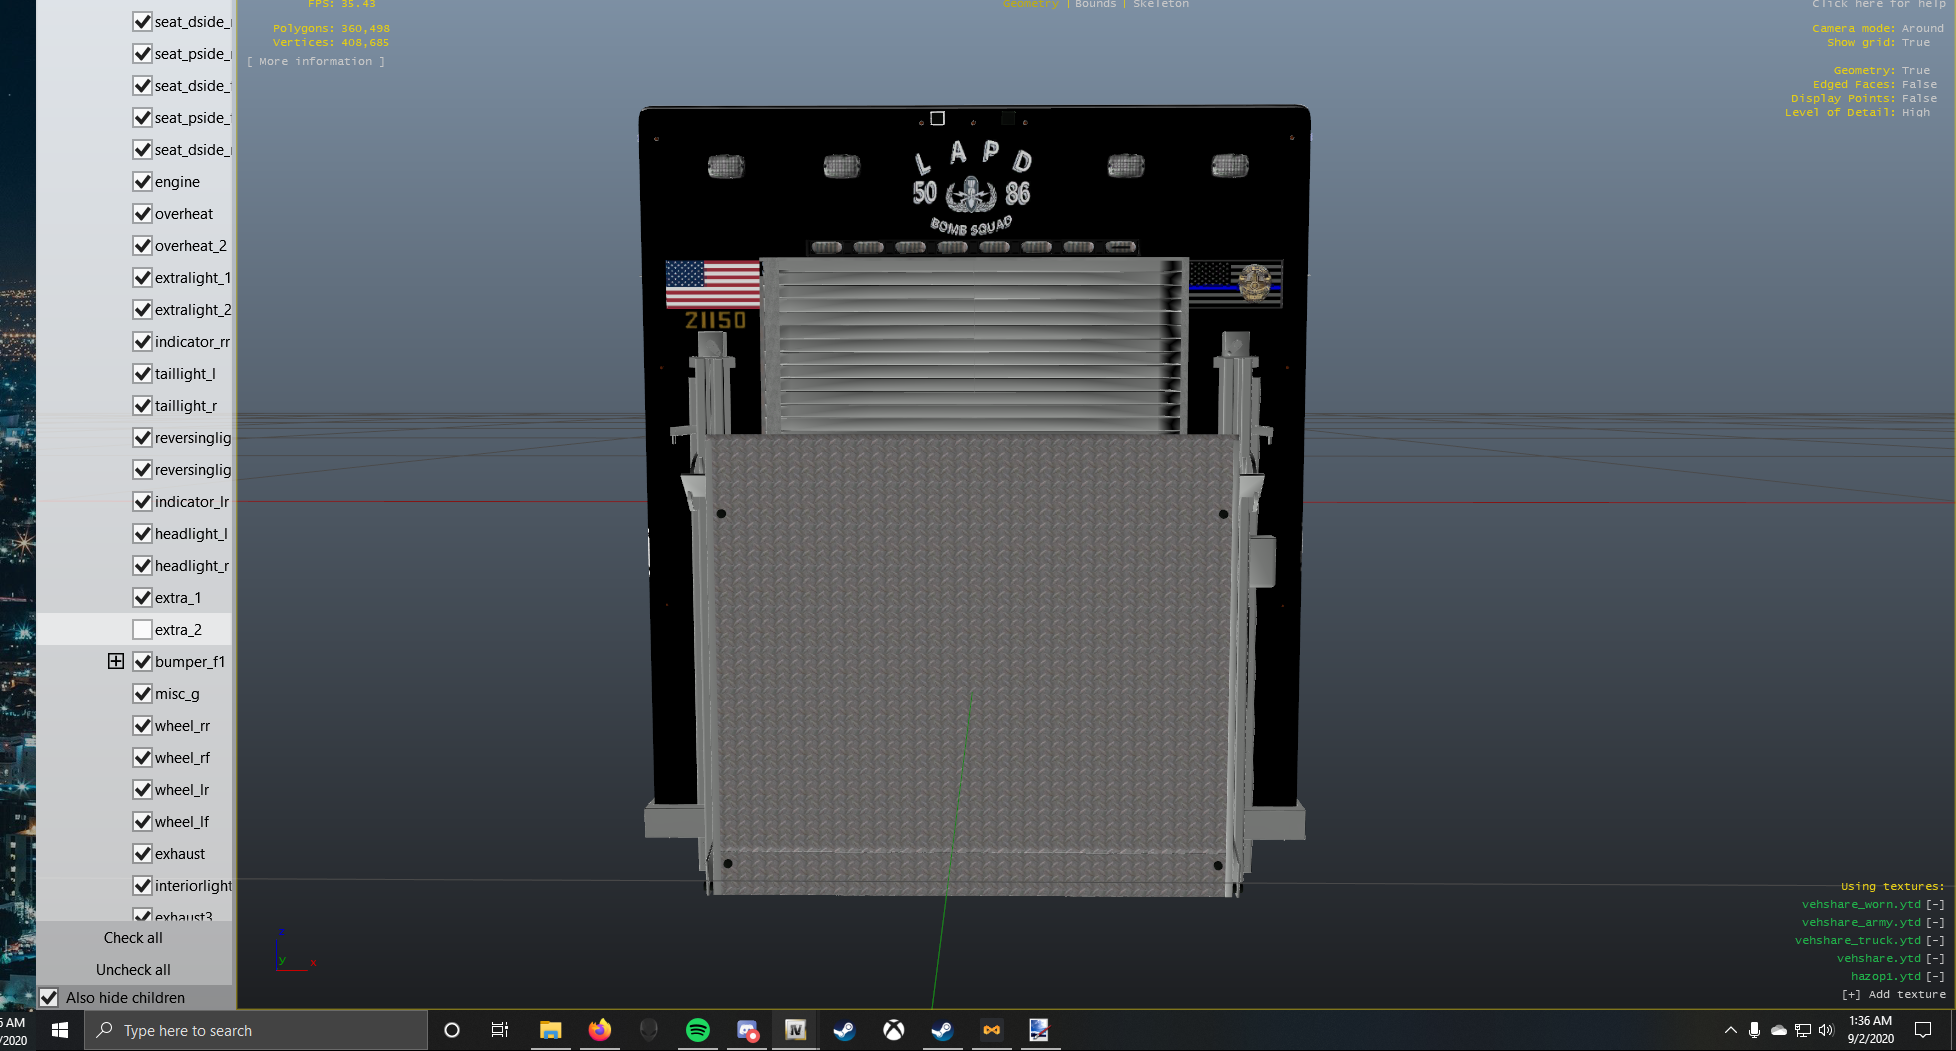The height and width of the screenshot is (1051, 1956).
Task: Open Spotify from the taskbar
Action: (x=697, y=1030)
